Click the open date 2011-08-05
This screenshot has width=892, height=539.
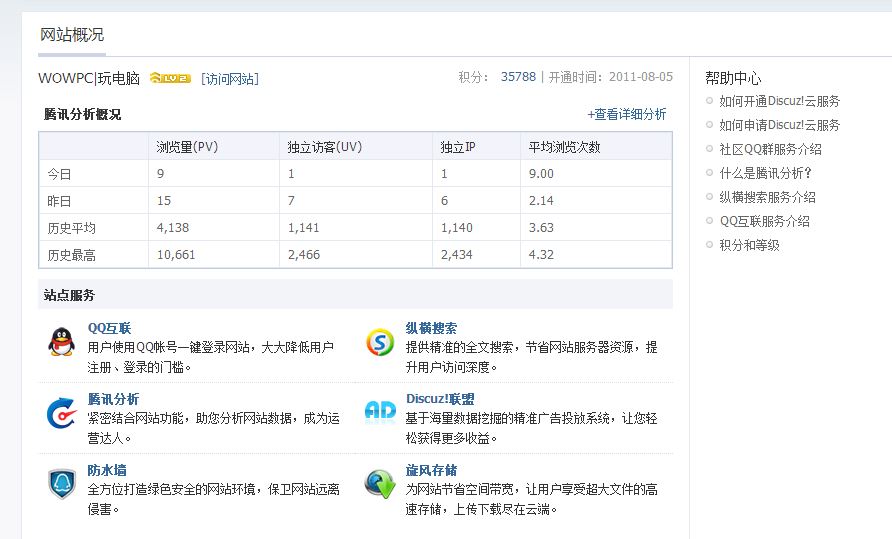click(x=641, y=77)
